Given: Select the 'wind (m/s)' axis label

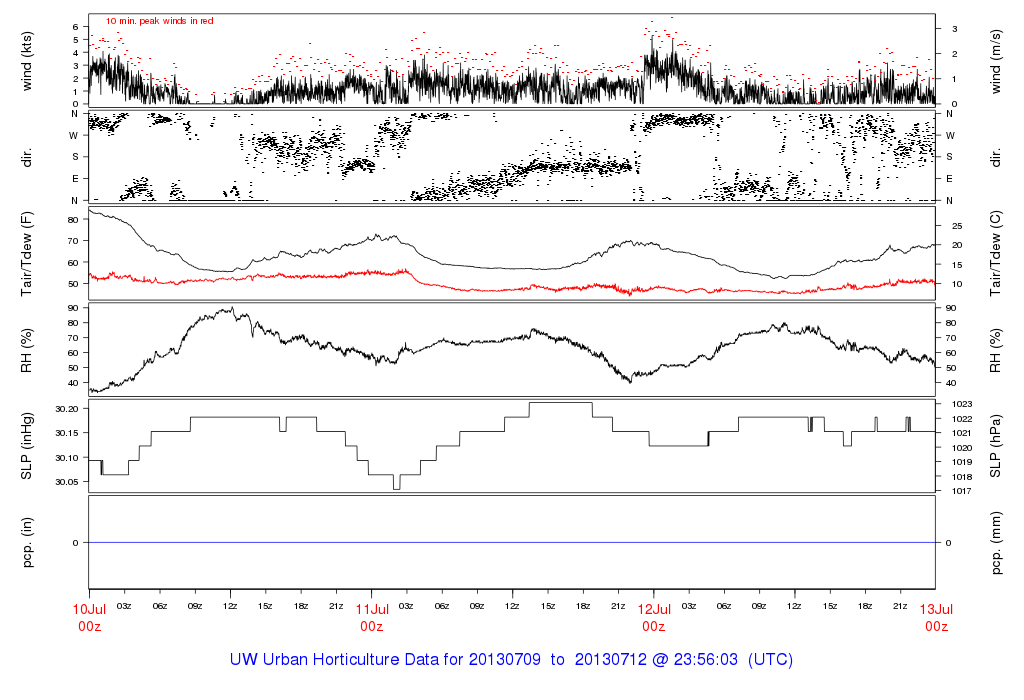Looking at the screenshot, I should coord(995,62).
